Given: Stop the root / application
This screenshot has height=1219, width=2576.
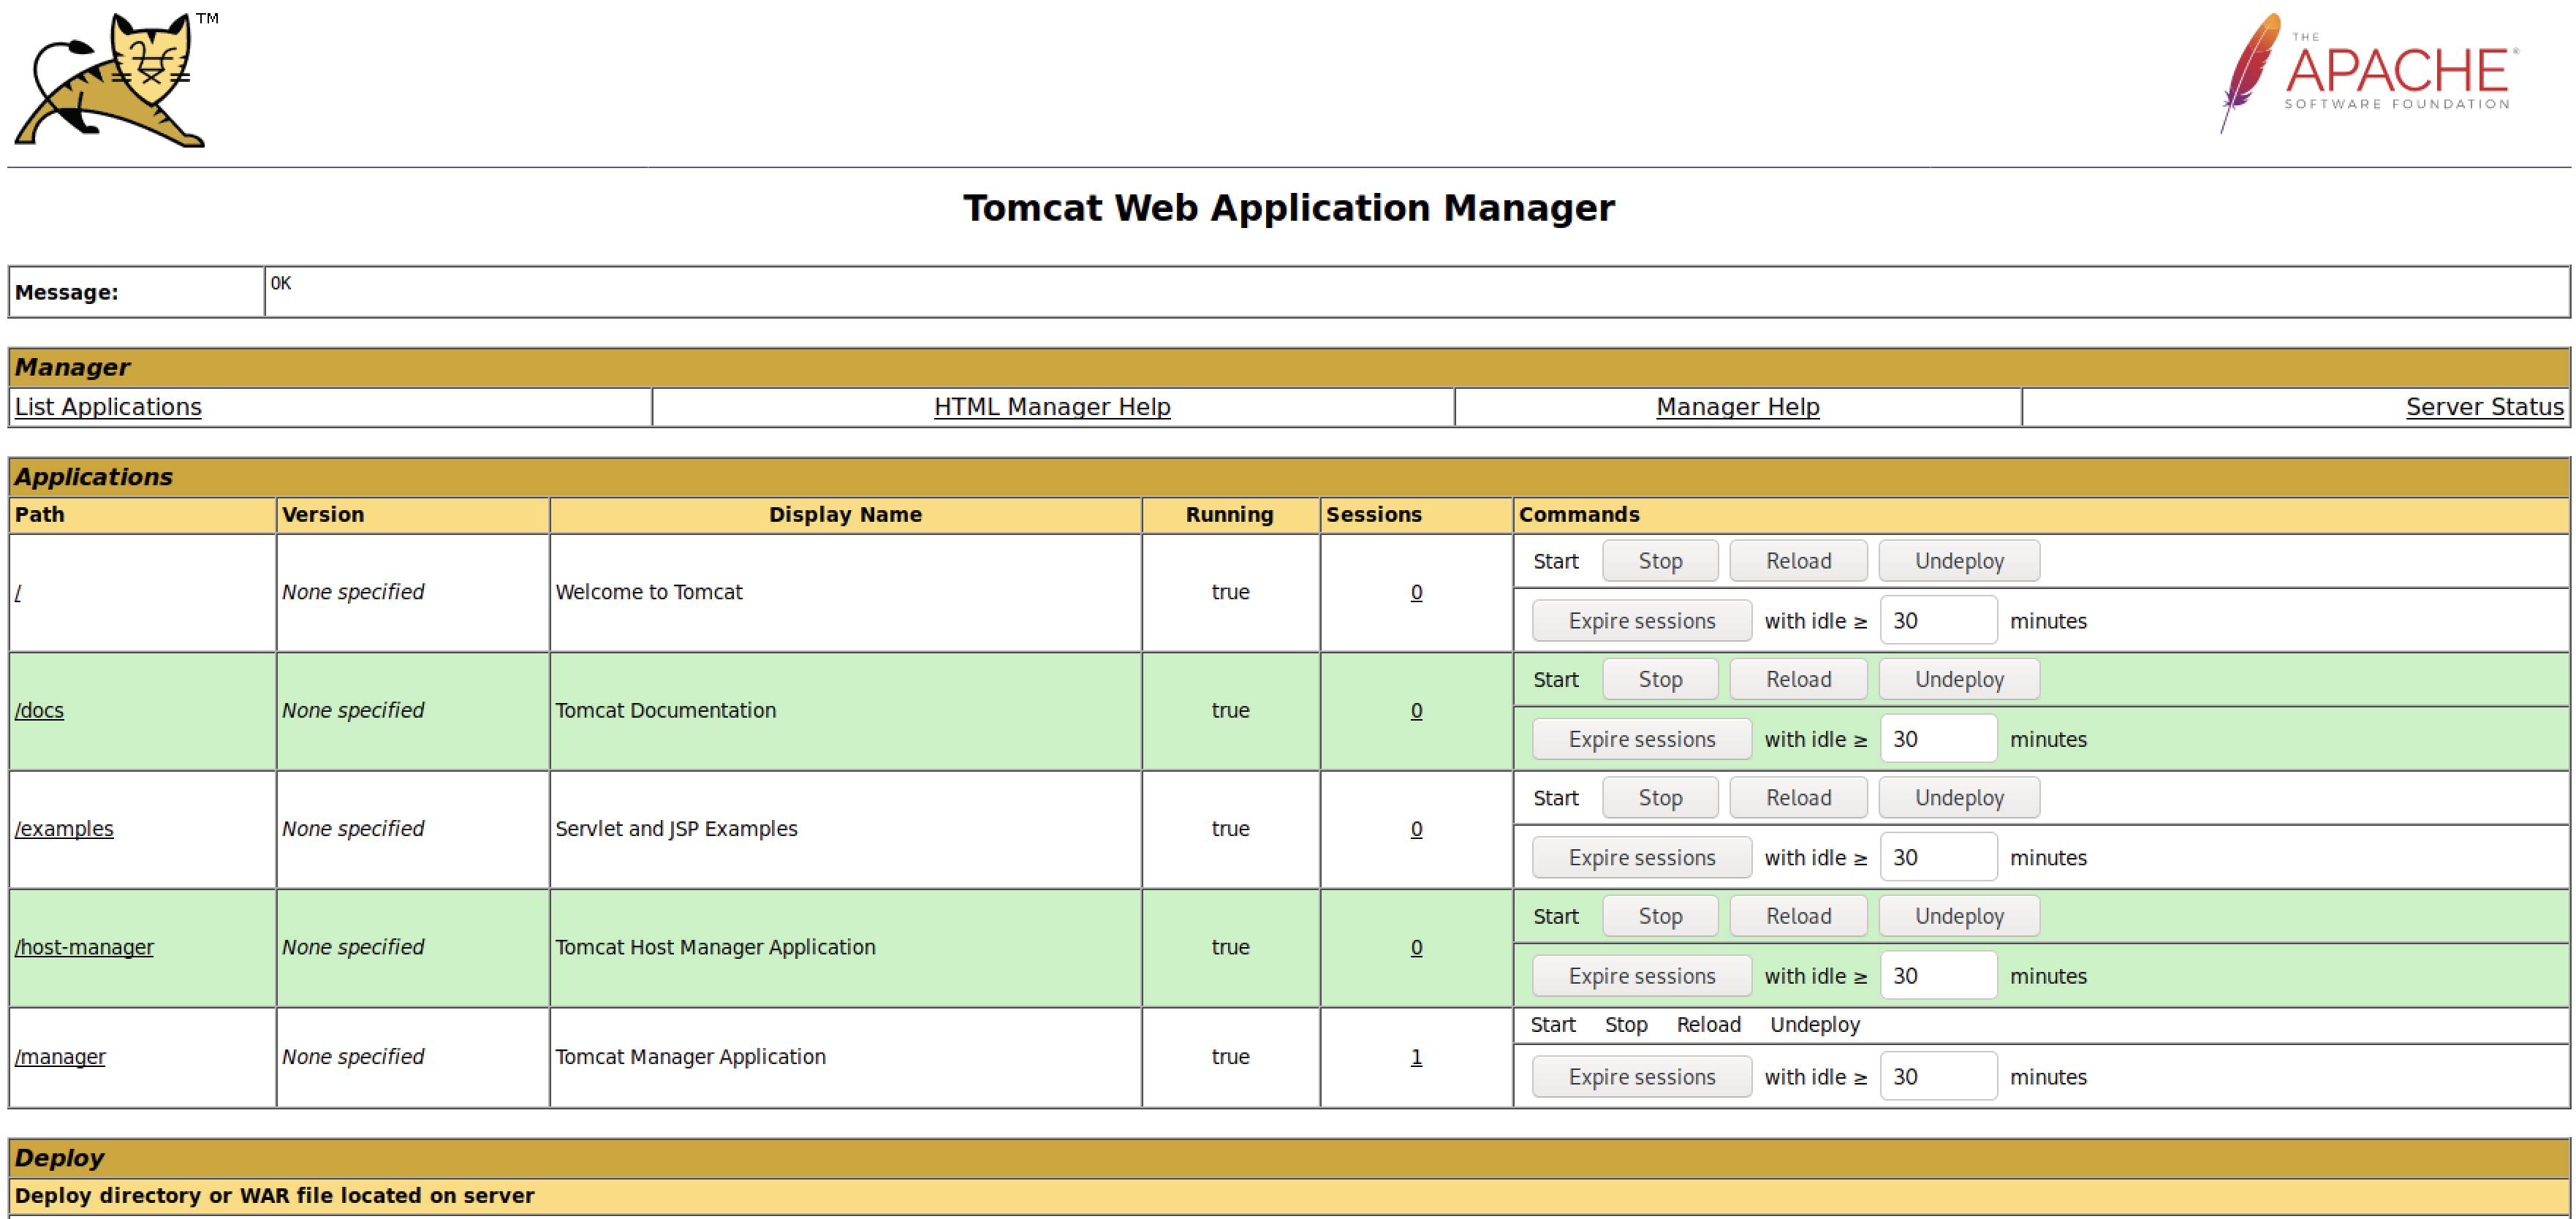Looking at the screenshot, I should coord(1659,562).
